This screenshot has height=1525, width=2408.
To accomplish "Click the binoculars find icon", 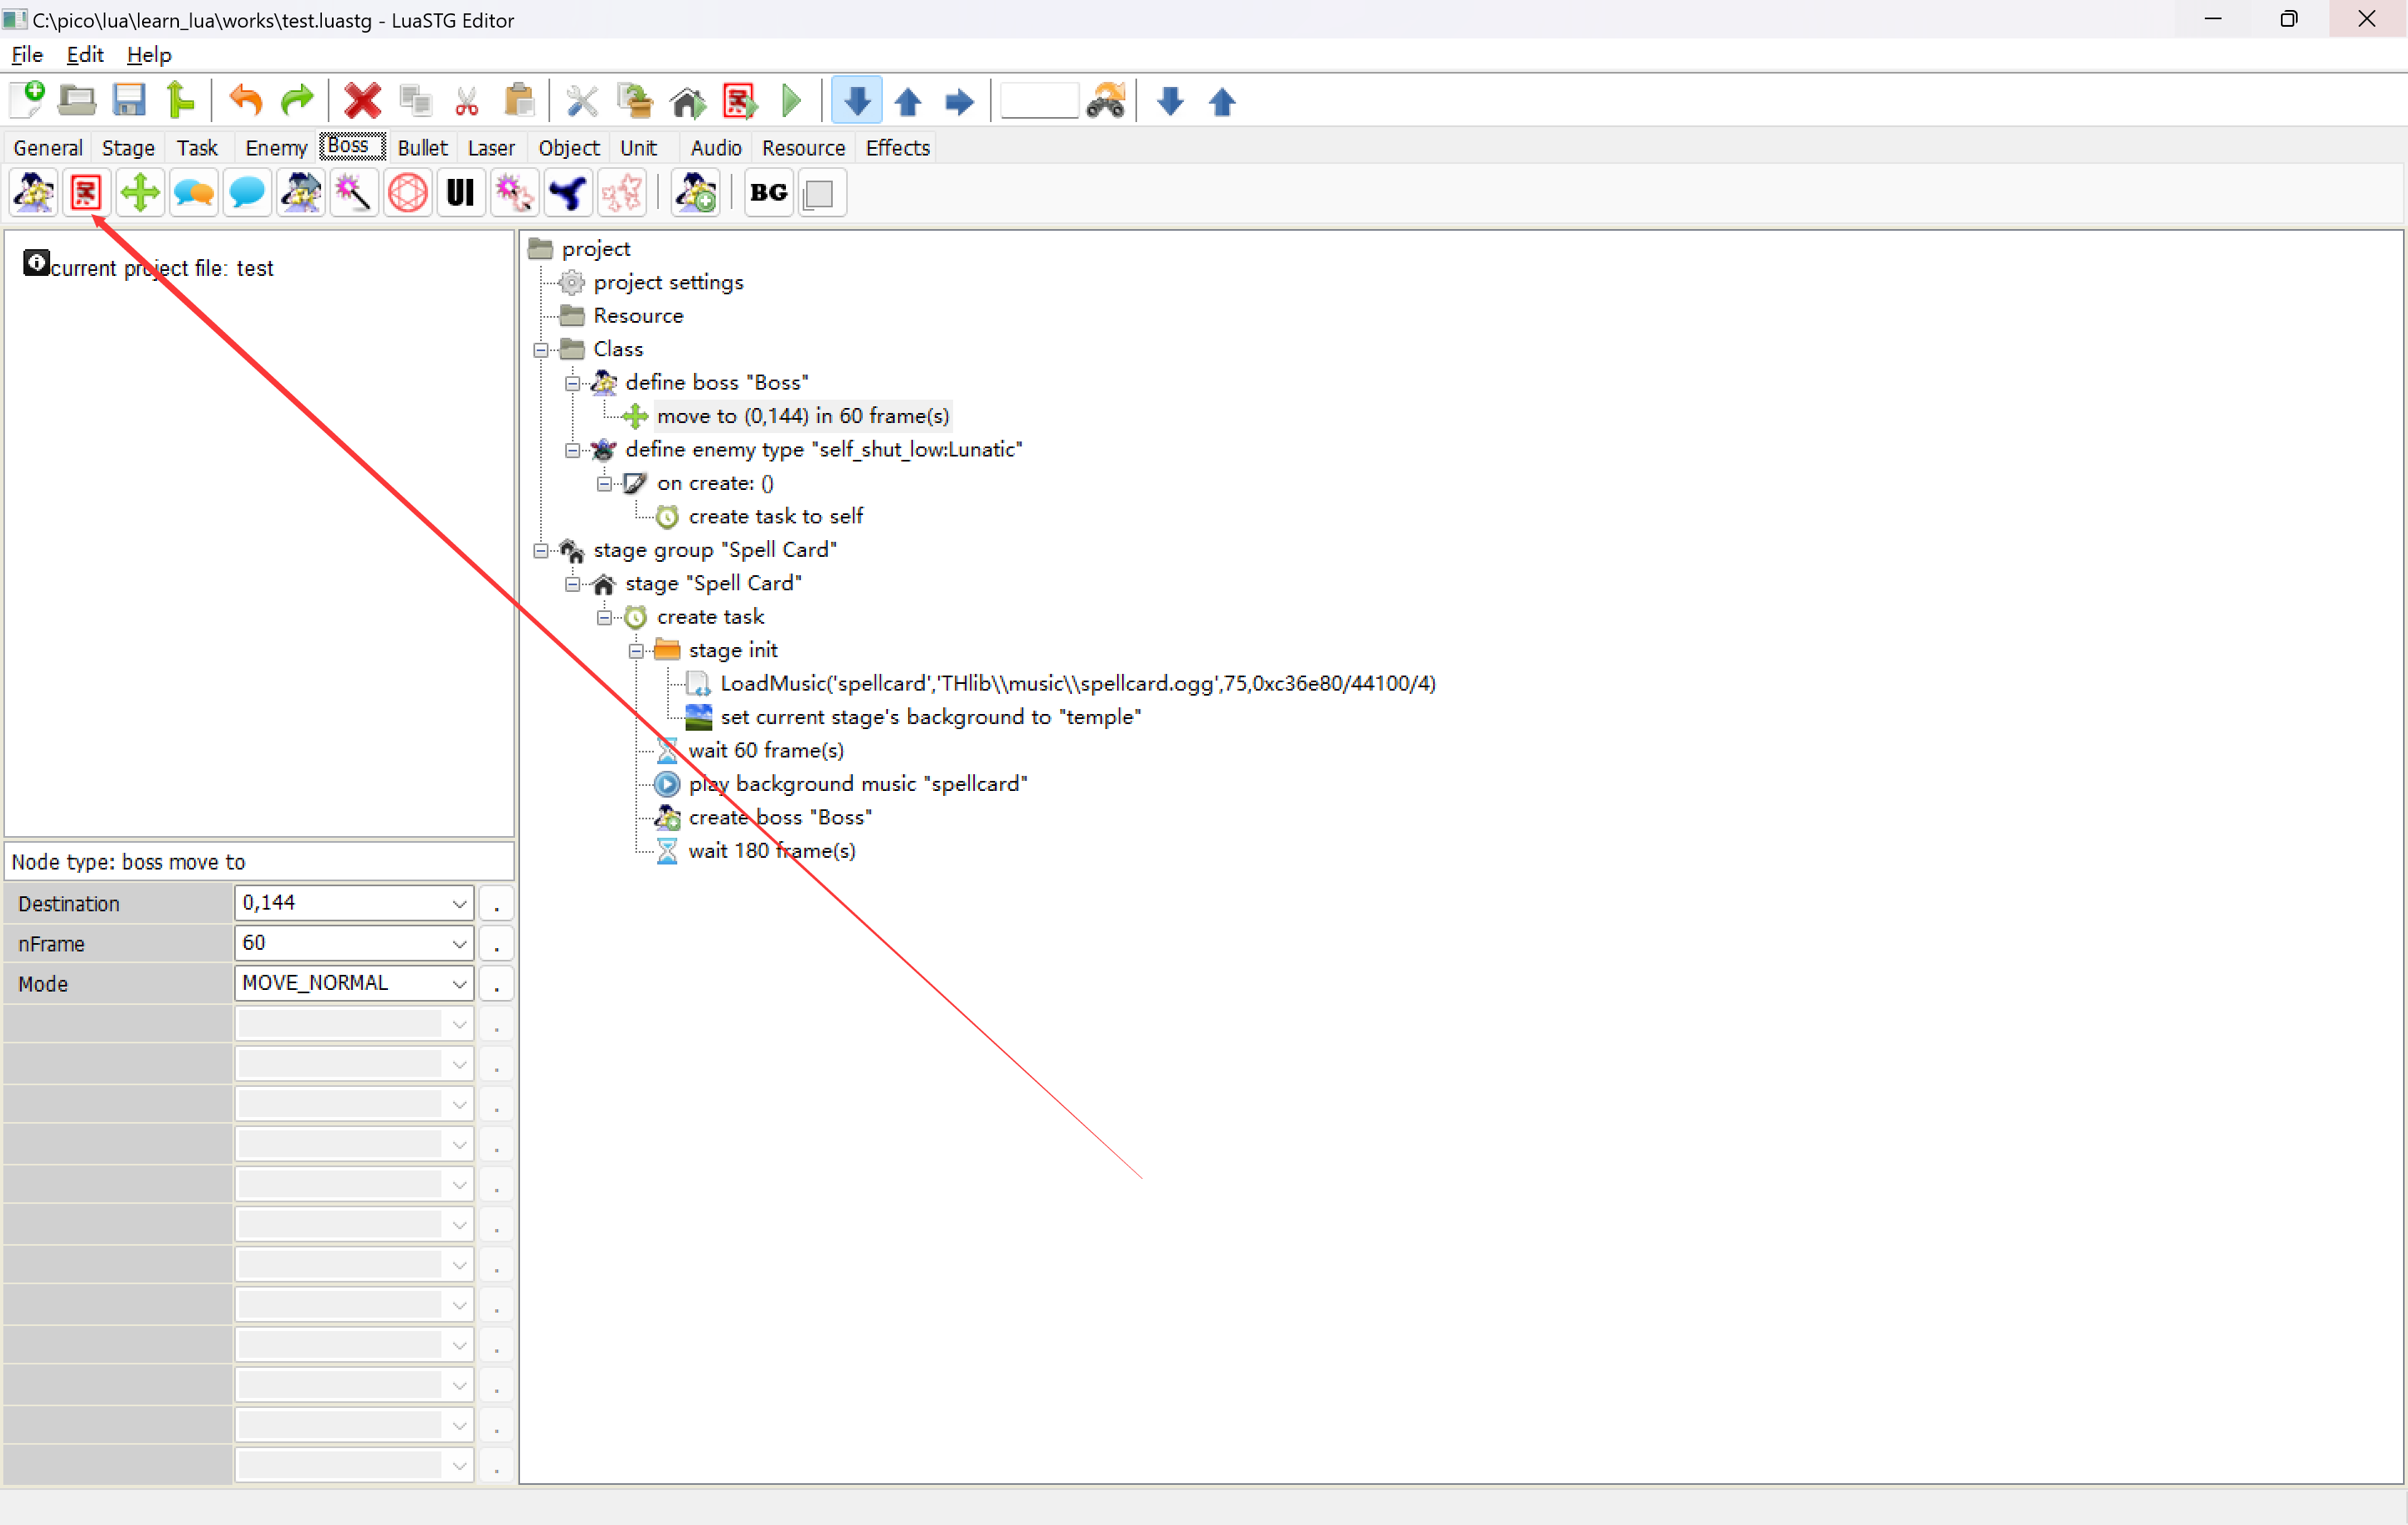I will coord(1106,101).
